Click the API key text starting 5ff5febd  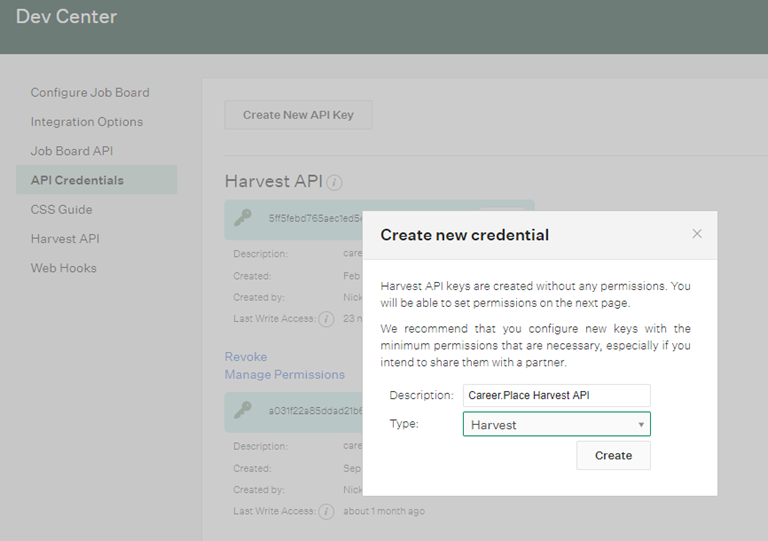click(x=316, y=218)
